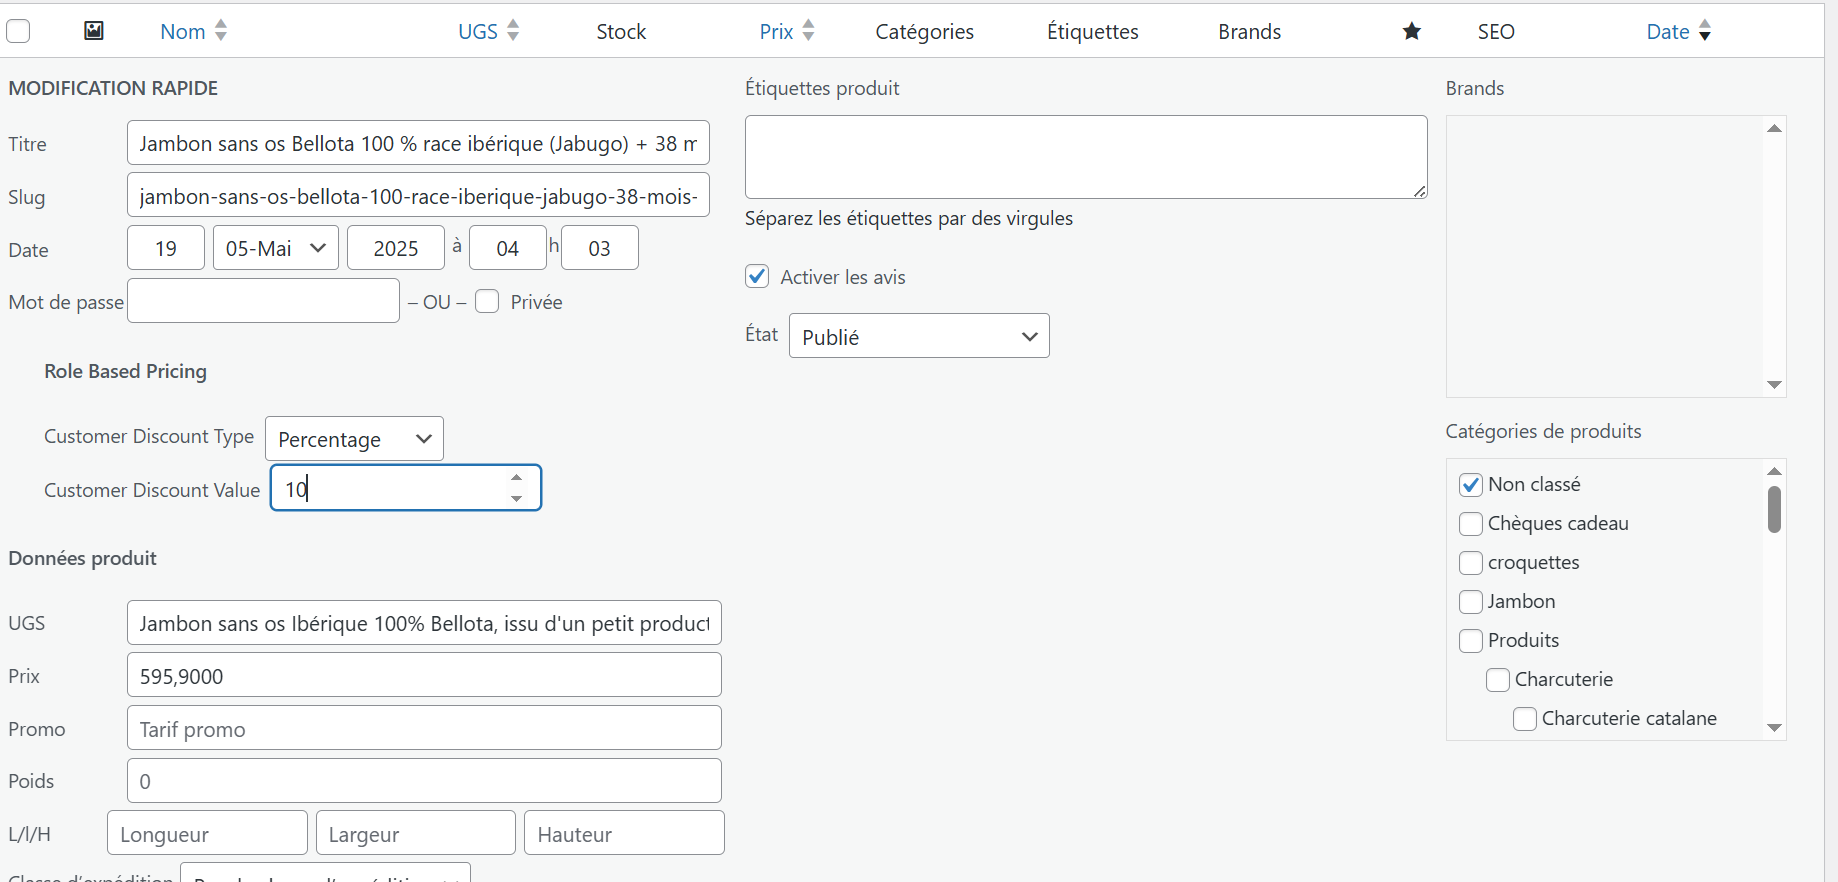
Task: Open the Customer Discount Type dropdown
Action: coord(354,439)
